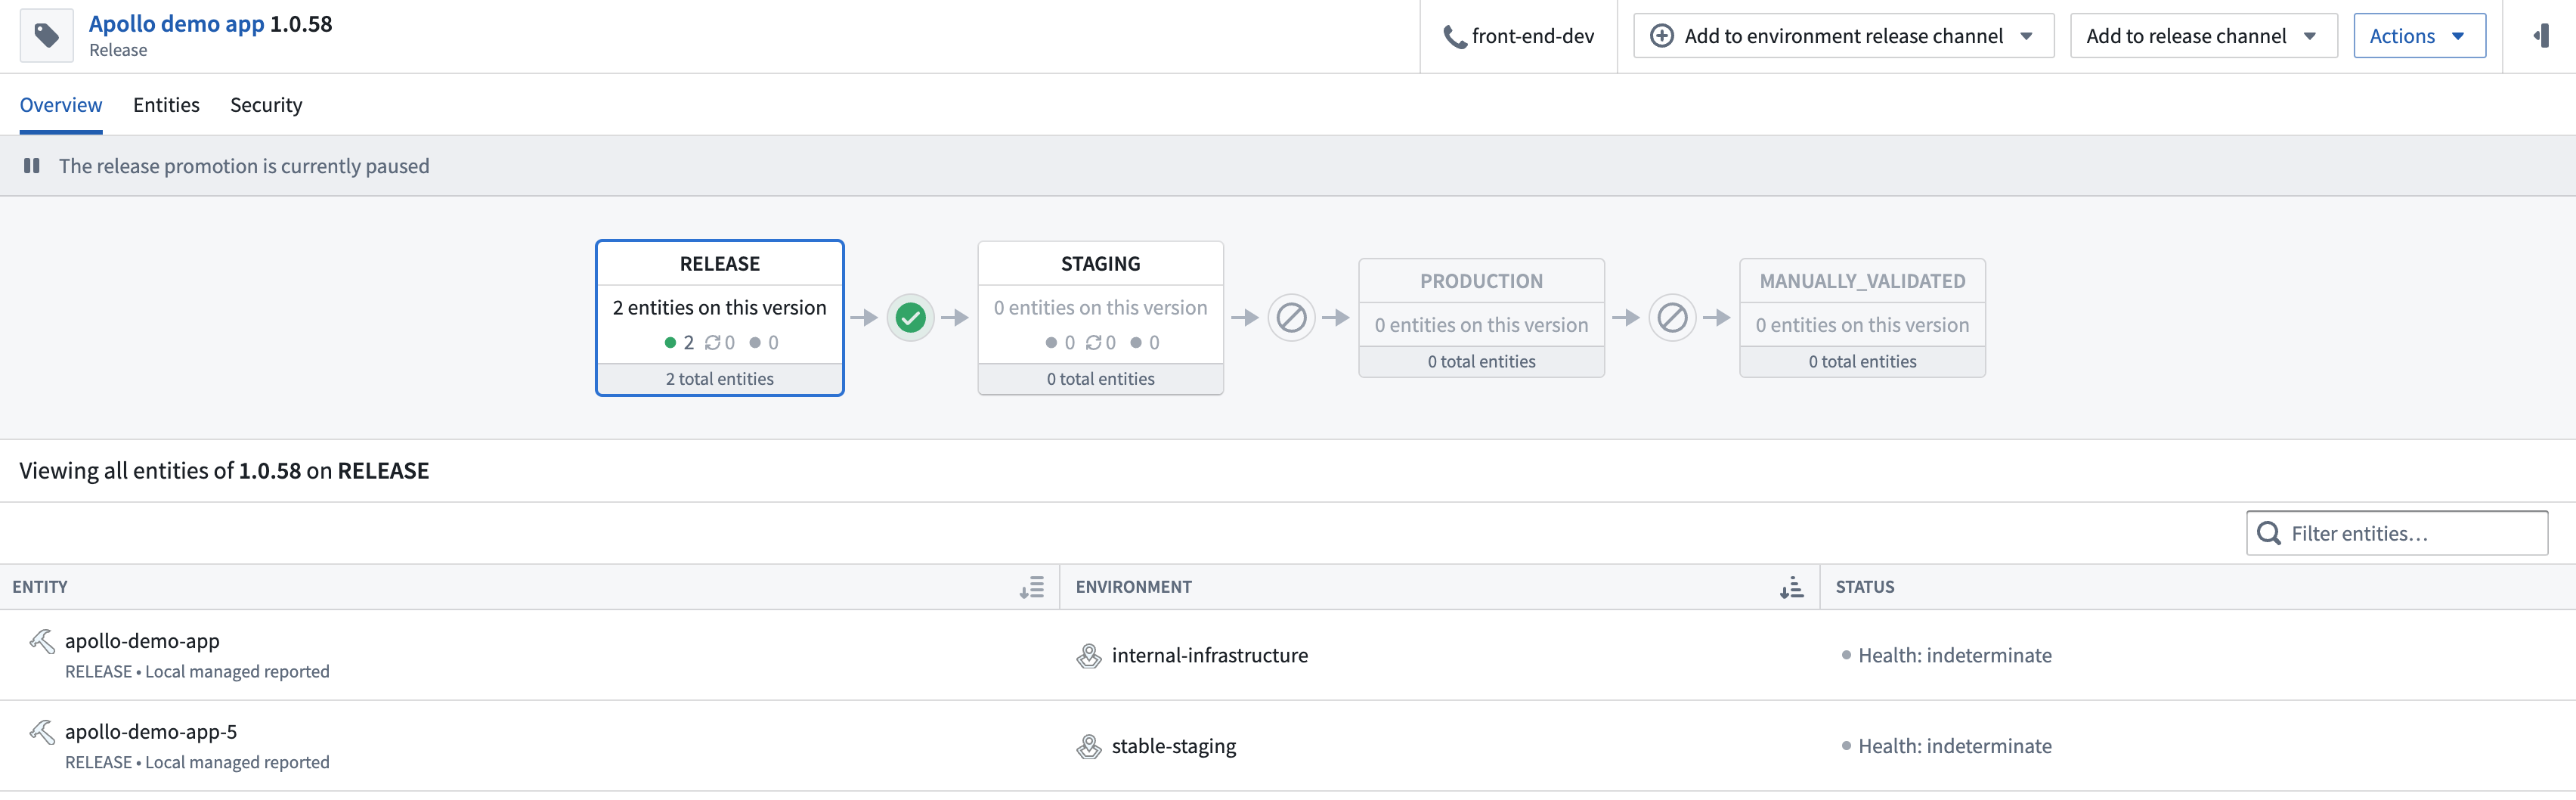The height and width of the screenshot is (800, 2576).
Task: Click the phone icon next to front-end-dev
Action: click(x=1455, y=37)
